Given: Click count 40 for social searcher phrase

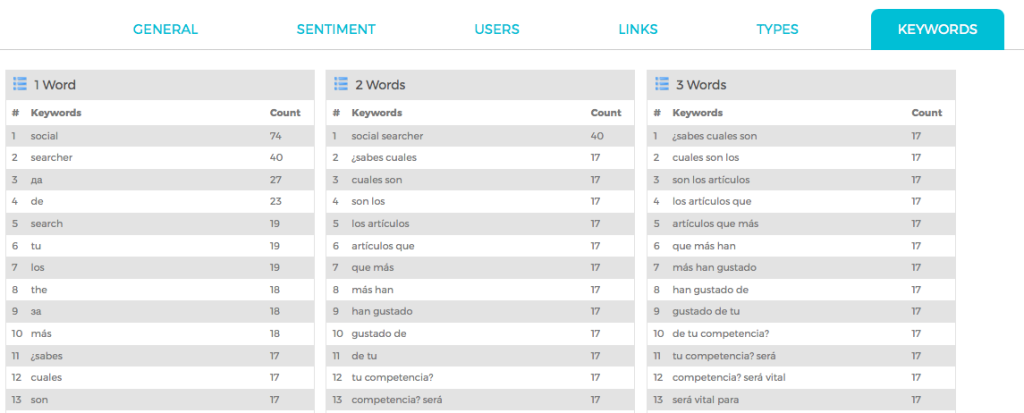Looking at the screenshot, I should click(x=598, y=136).
